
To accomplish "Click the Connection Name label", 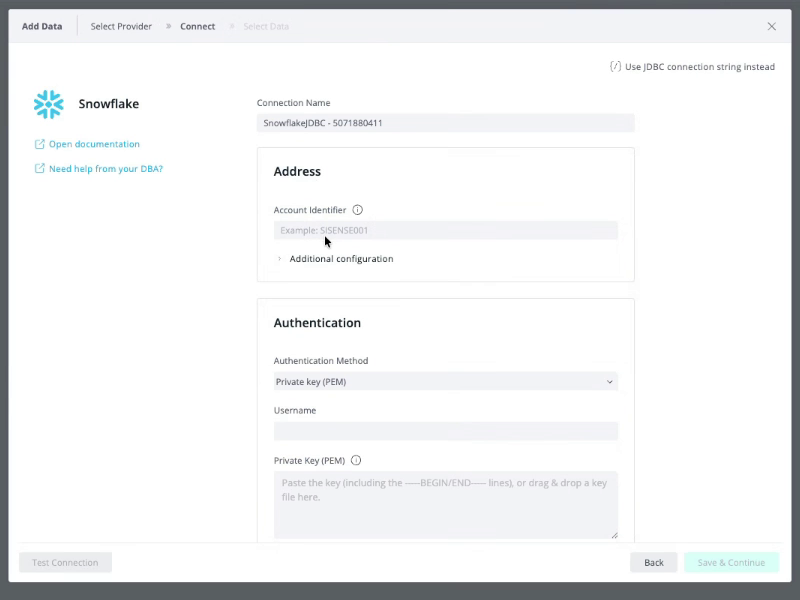I will pyautogui.click(x=293, y=103).
